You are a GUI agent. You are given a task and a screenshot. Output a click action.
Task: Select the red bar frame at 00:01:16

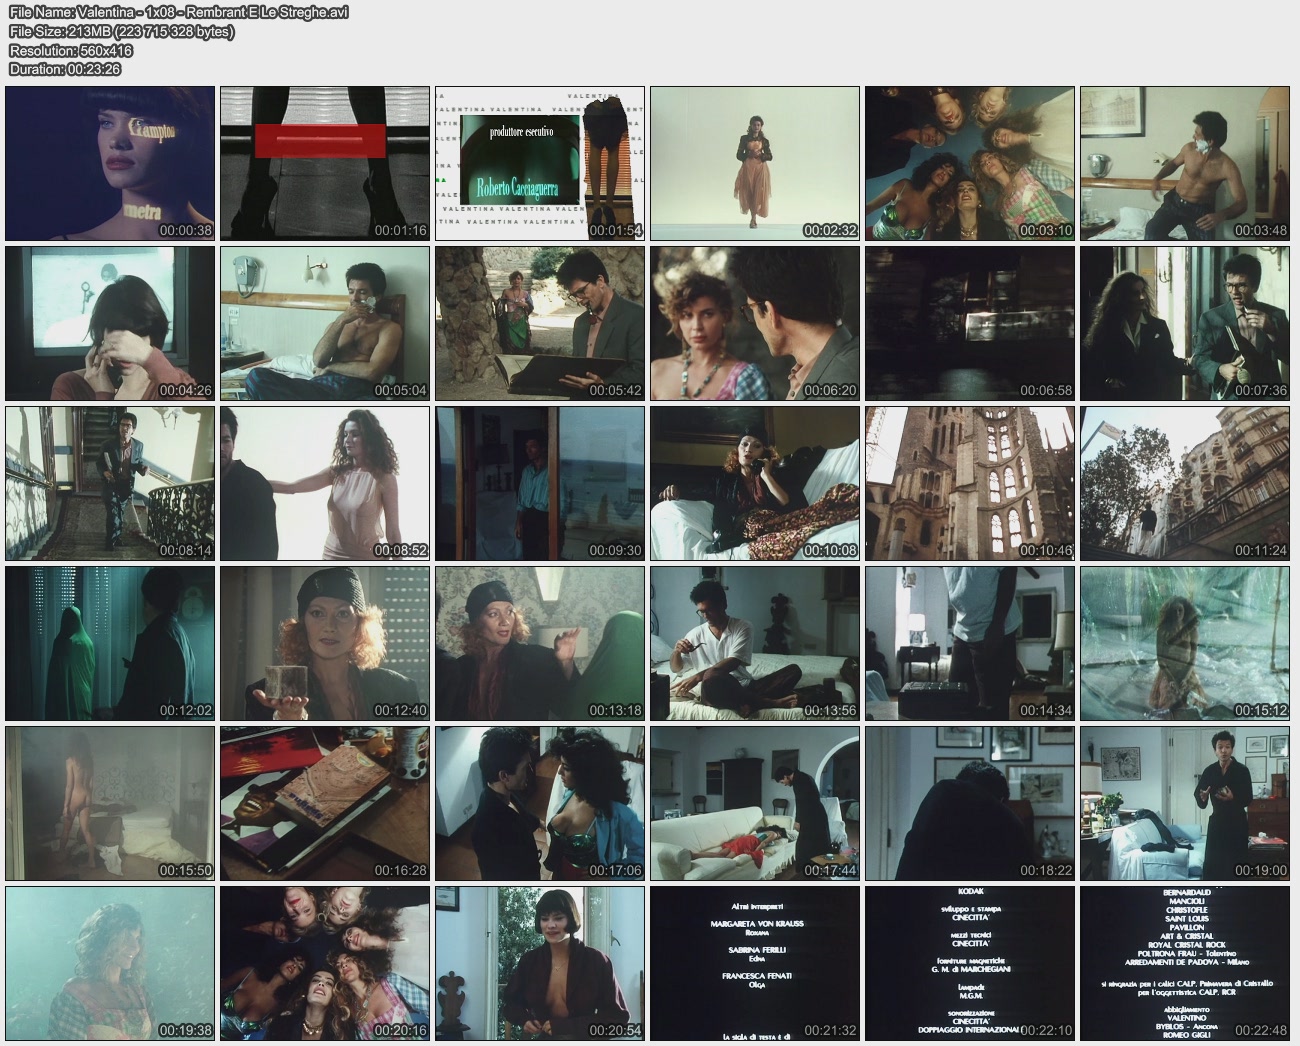tap(325, 163)
